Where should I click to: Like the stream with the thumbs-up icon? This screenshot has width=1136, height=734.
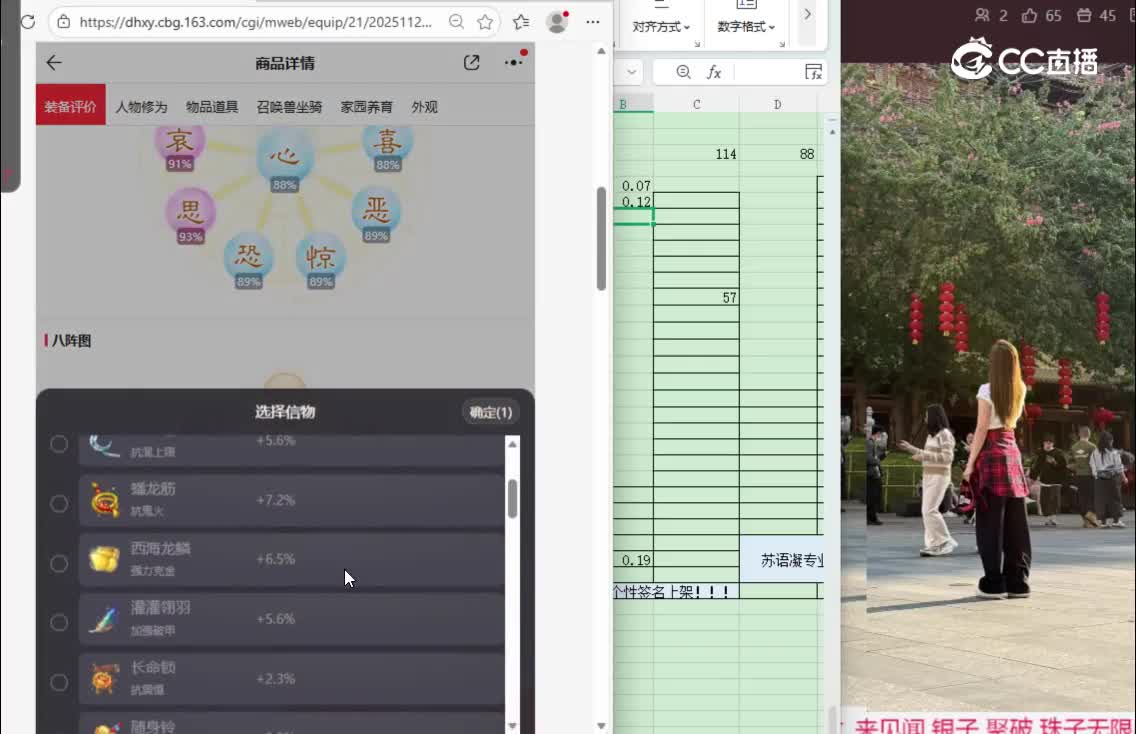1029,15
